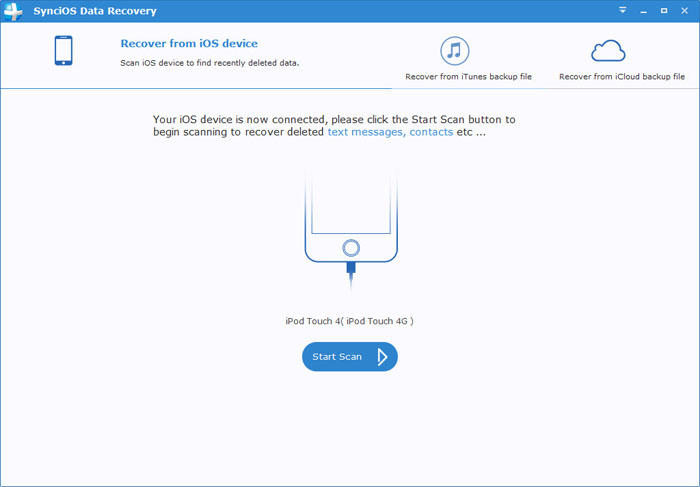
Task: Click the iPod Touch 4 device name label
Action: [x=350, y=321]
